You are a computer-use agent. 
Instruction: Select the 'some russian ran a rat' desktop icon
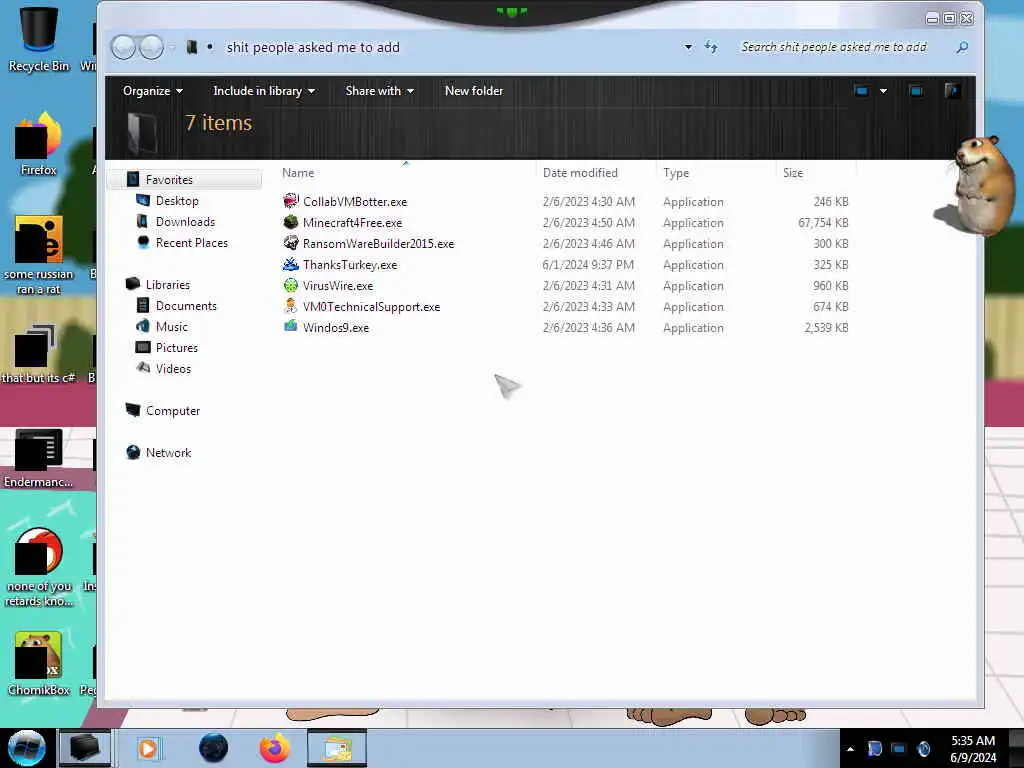tap(39, 255)
